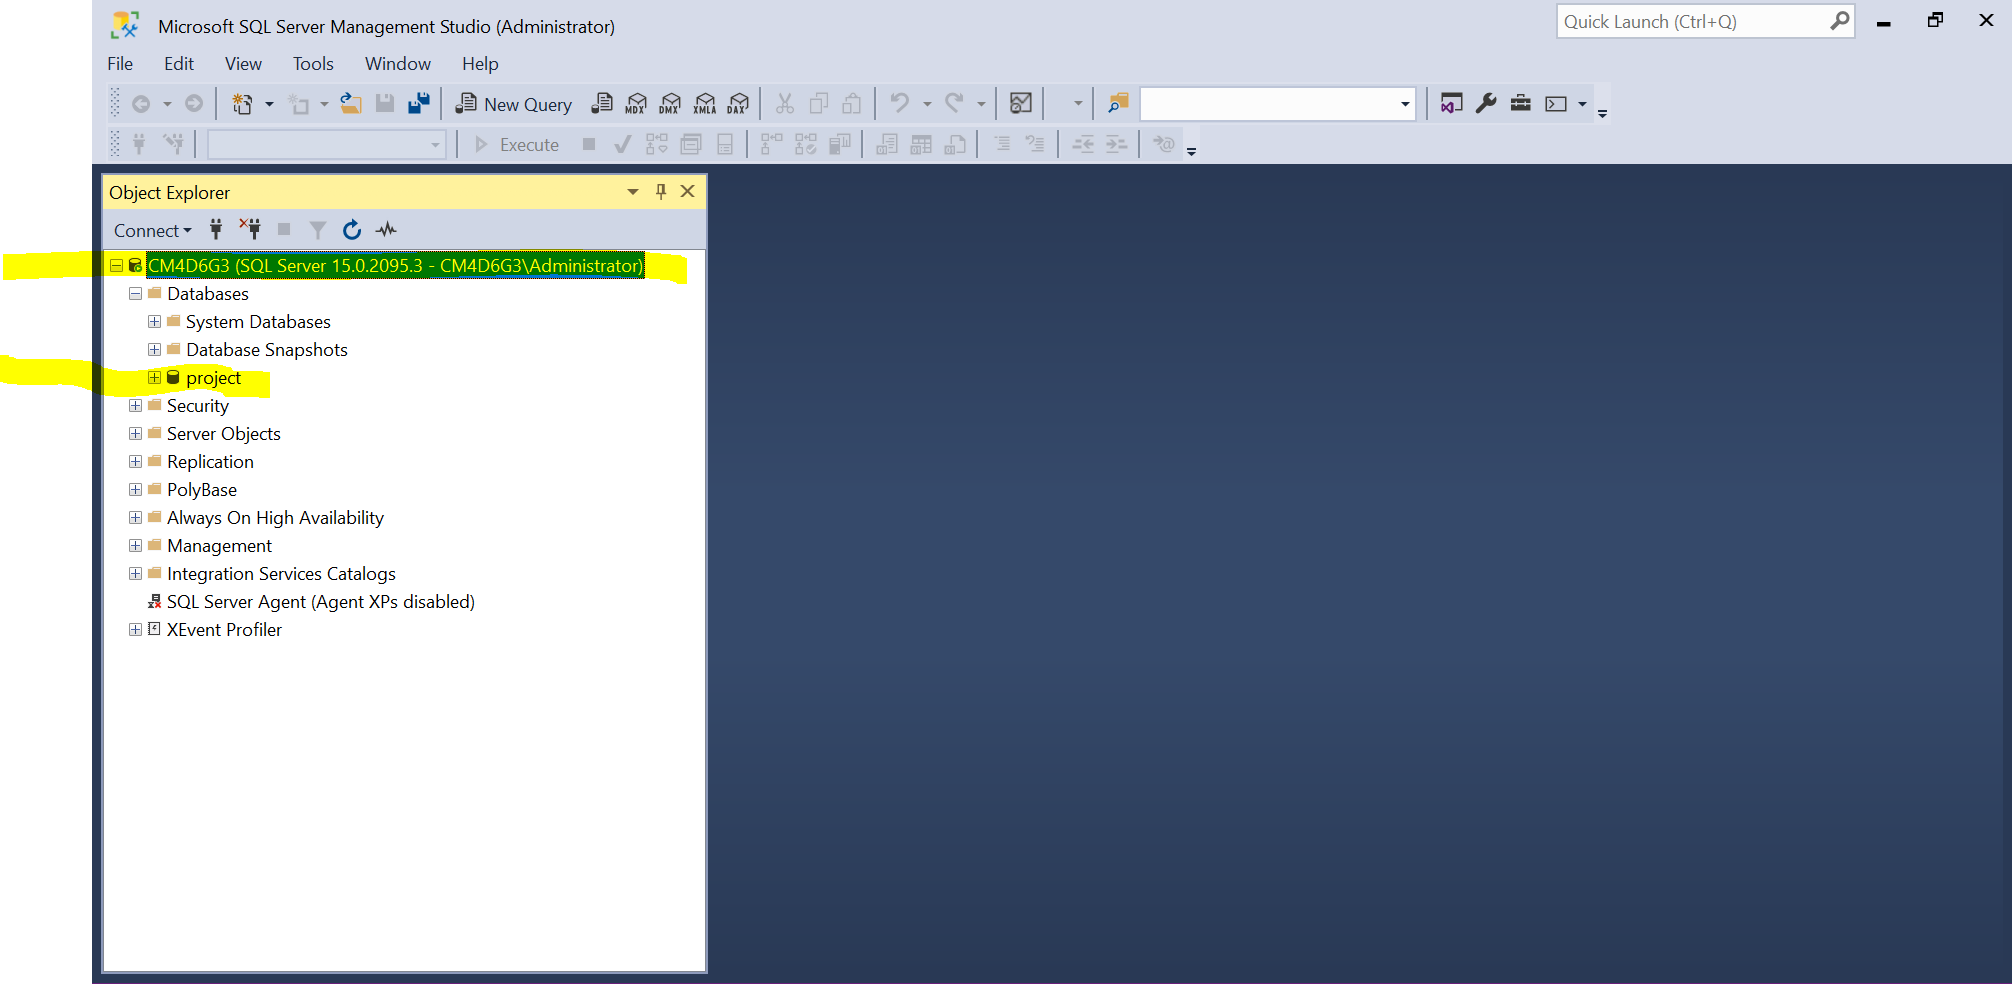The height and width of the screenshot is (984, 2012).
Task: Expand the PolyBase folder
Action: pyautogui.click(x=135, y=490)
